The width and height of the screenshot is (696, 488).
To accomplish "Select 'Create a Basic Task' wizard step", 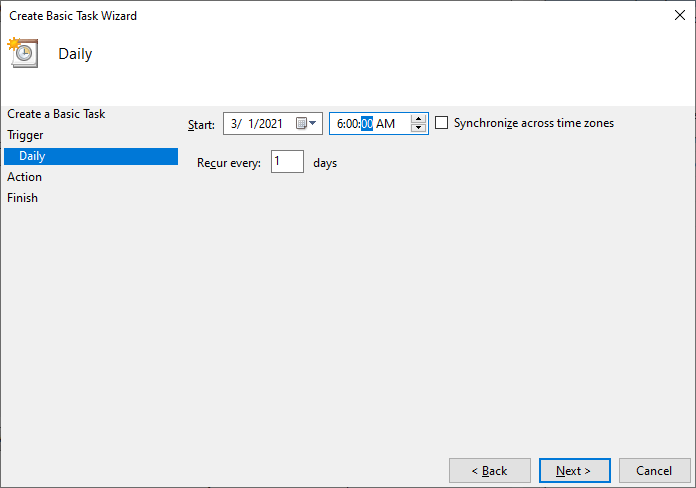I will tap(56, 114).
